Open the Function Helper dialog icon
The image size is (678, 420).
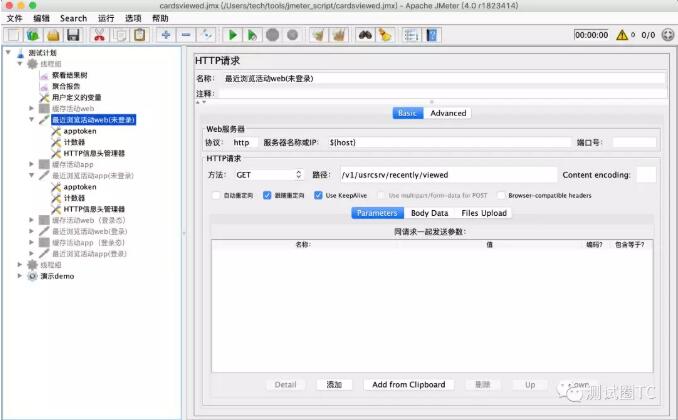click(x=411, y=35)
